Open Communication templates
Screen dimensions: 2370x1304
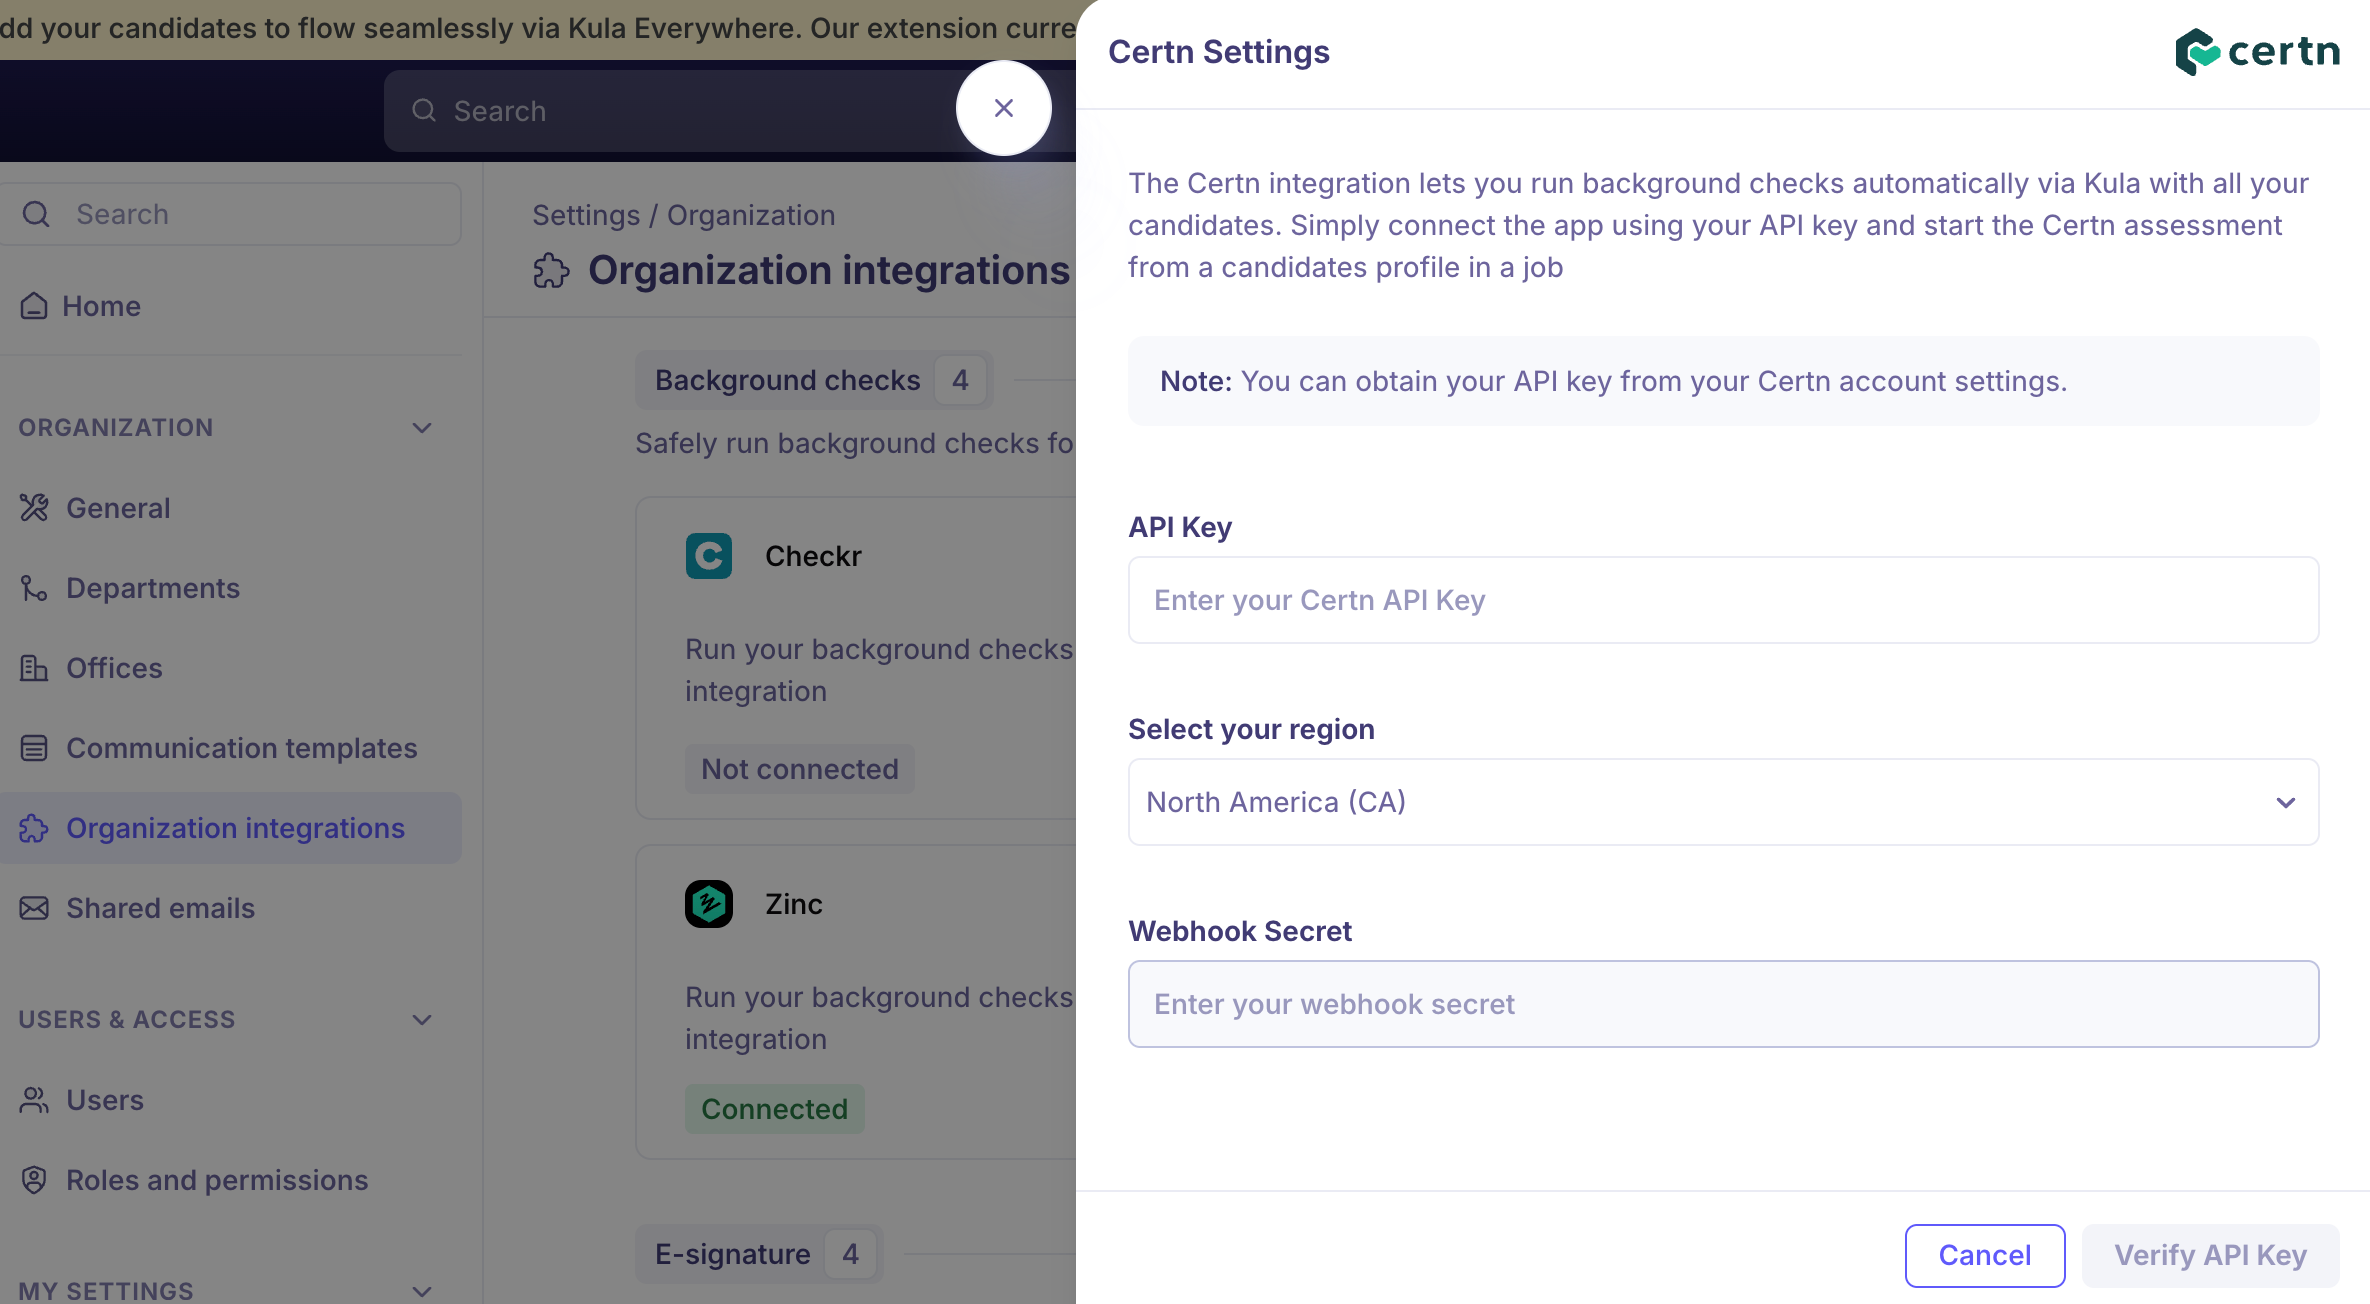point(231,748)
